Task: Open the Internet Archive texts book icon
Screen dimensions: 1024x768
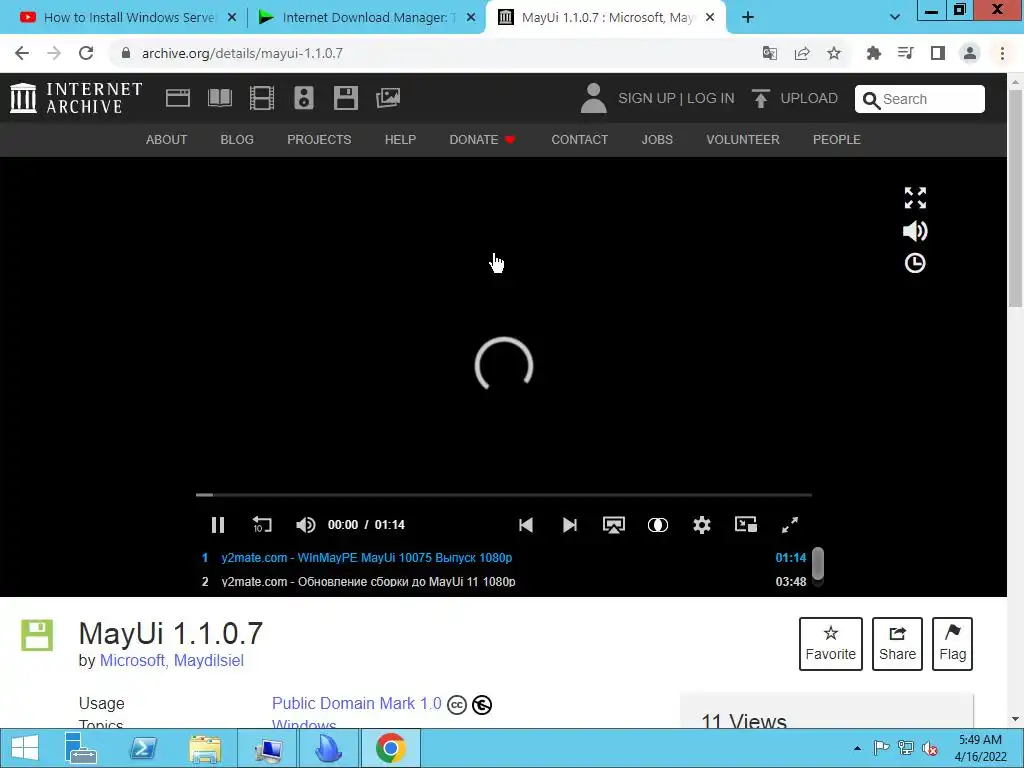Action: (x=219, y=98)
